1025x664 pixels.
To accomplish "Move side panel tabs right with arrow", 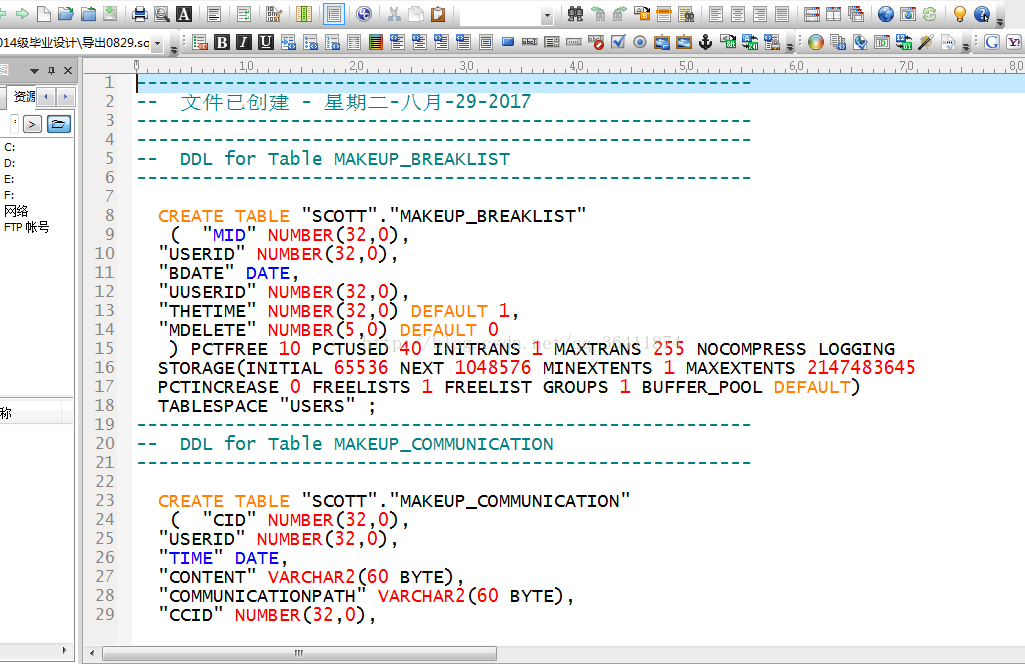I will (65, 97).
